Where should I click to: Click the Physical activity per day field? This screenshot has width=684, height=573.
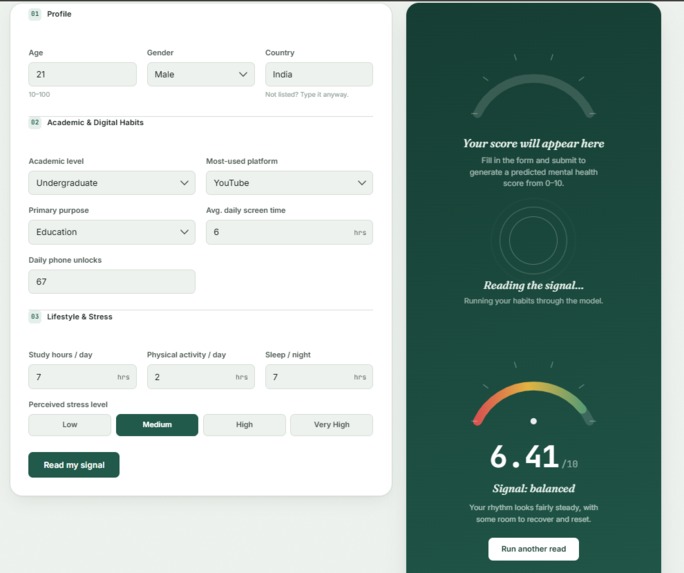click(x=201, y=377)
